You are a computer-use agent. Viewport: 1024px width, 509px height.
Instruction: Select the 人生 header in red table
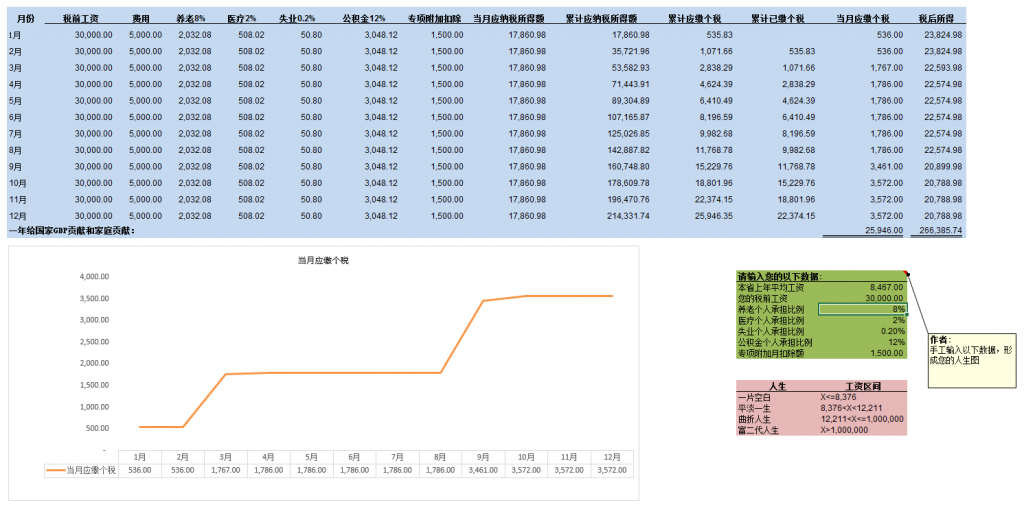pyautogui.click(x=778, y=386)
